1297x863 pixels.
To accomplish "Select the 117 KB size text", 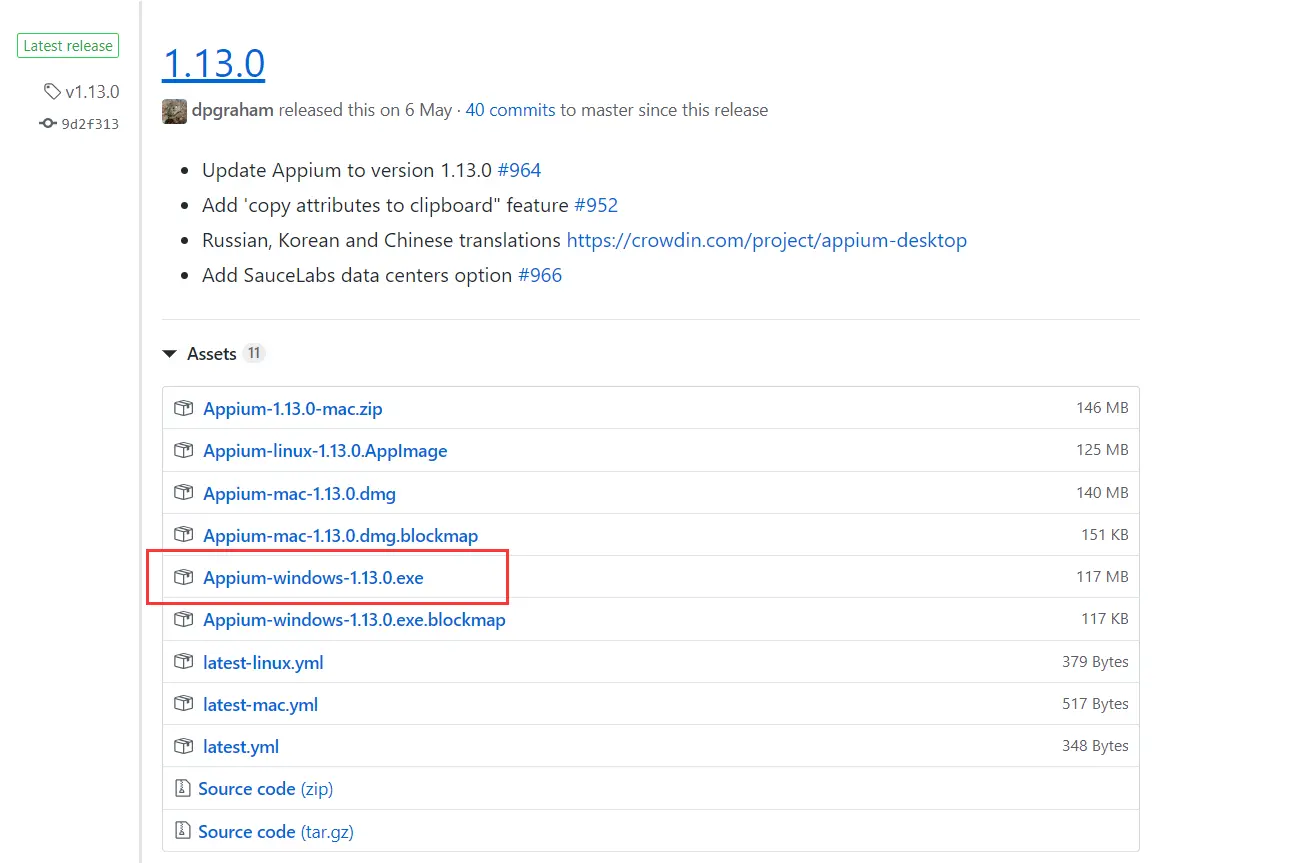I will click(1105, 619).
